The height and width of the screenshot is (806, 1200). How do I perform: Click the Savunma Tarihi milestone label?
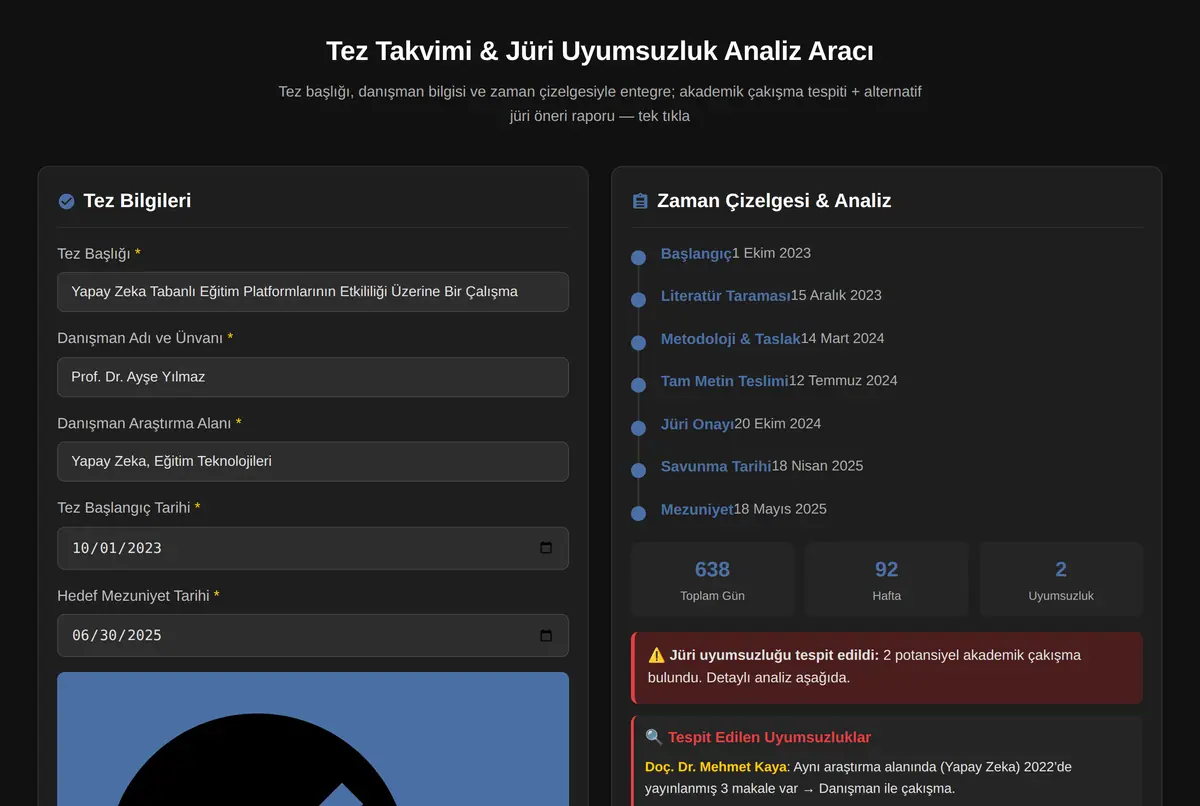[x=716, y=466]
